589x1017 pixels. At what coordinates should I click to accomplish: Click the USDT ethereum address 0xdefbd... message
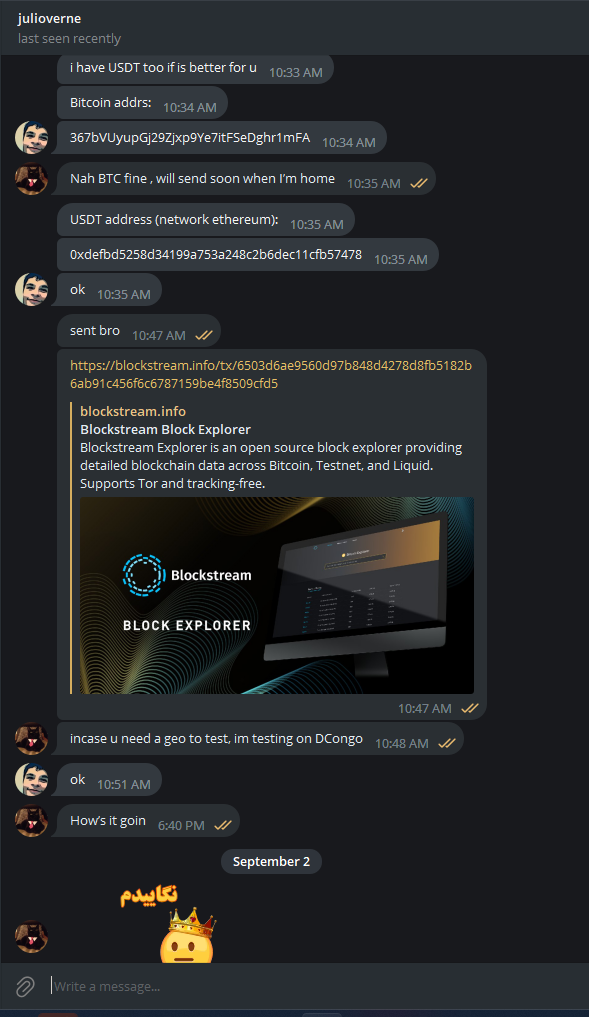[248, 254]
